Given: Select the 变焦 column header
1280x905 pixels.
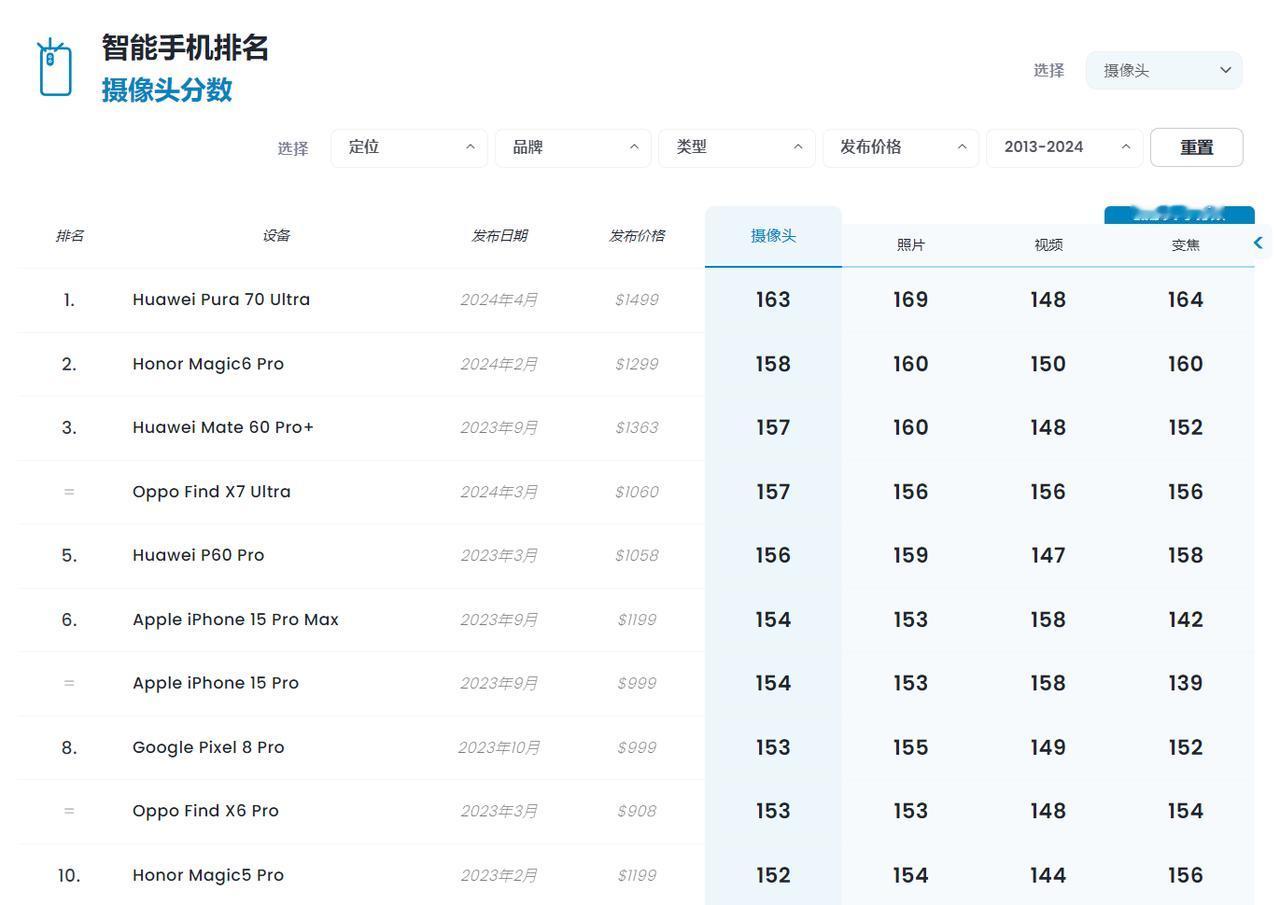Looking at the screenshot, I should point(1185,245).
